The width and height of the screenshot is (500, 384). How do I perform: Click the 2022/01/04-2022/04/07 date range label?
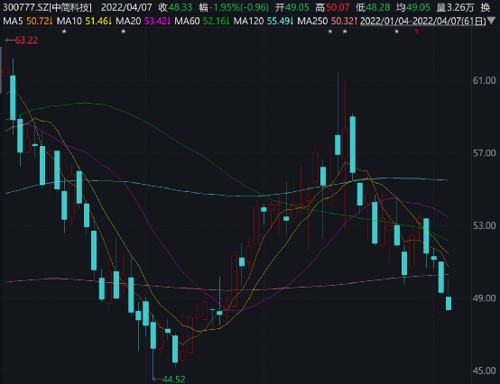click(x=423, y=21)
